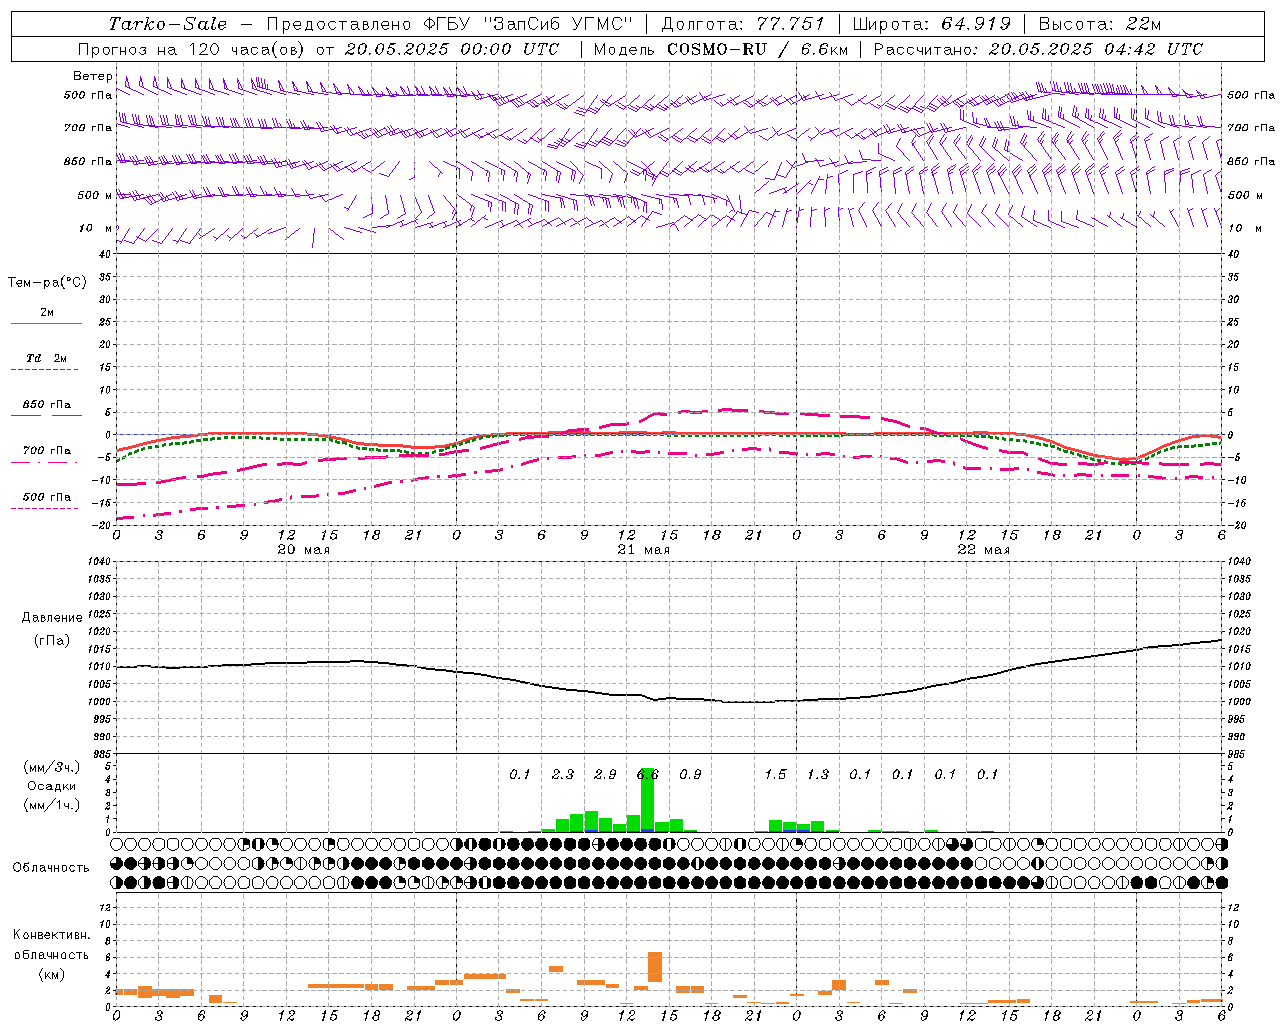The width and height of the screenshot is (1280, 1024).
Task: Click the 21 мая date label
Action: click(643, 550)
